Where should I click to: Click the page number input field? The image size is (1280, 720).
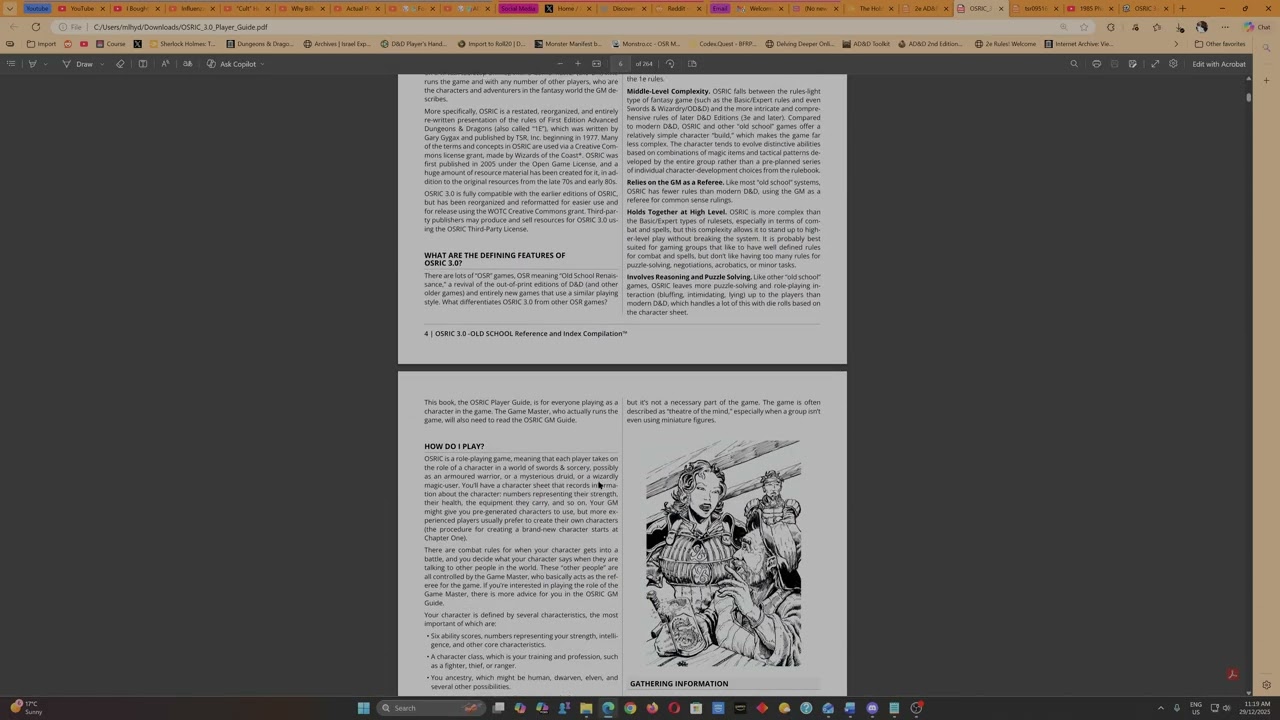620,64
